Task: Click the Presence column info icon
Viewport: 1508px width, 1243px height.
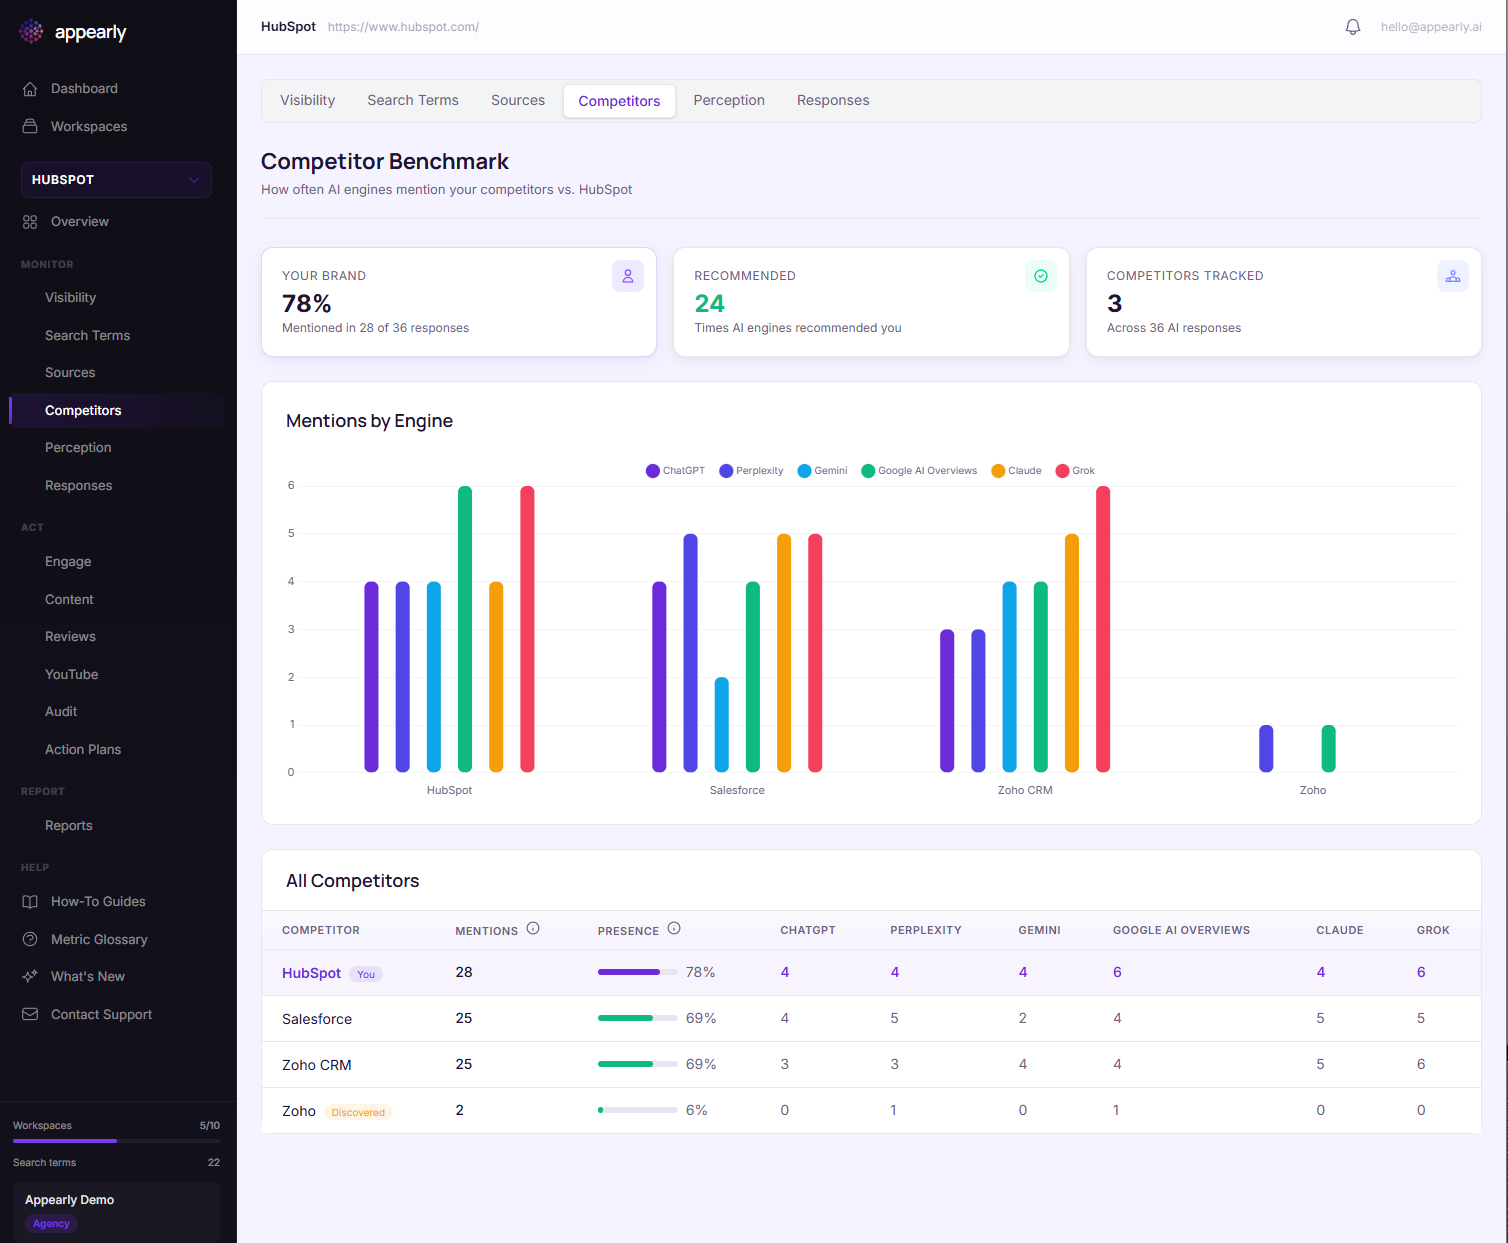Action: click(674, 928)
